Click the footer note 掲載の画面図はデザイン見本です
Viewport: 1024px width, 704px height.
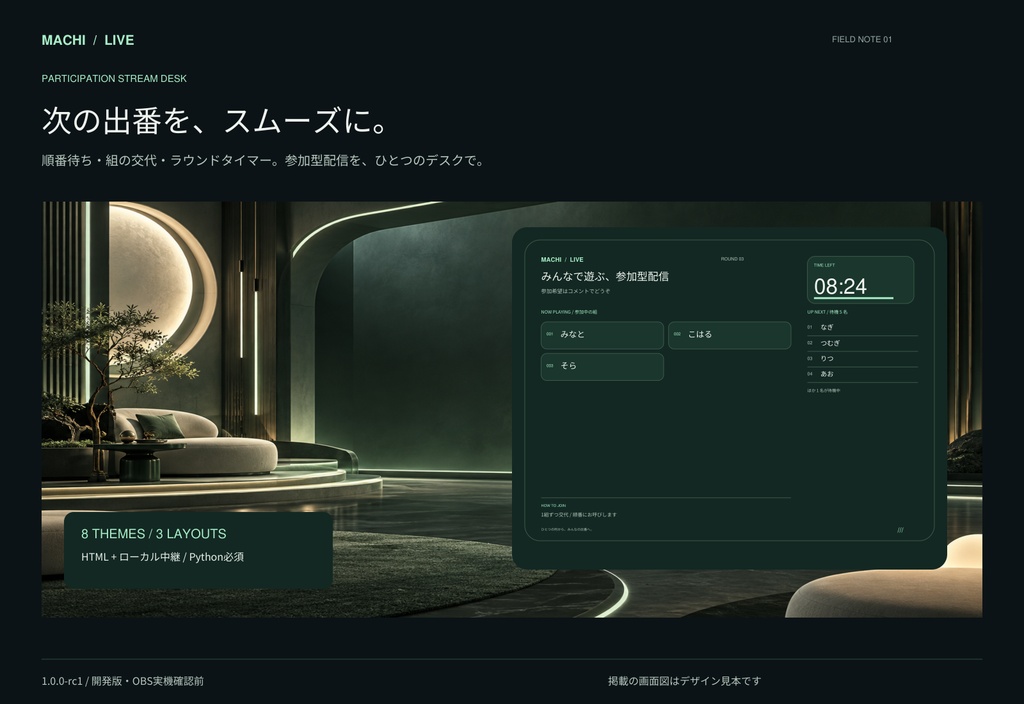pyautogui.click(x=684, y=681)
